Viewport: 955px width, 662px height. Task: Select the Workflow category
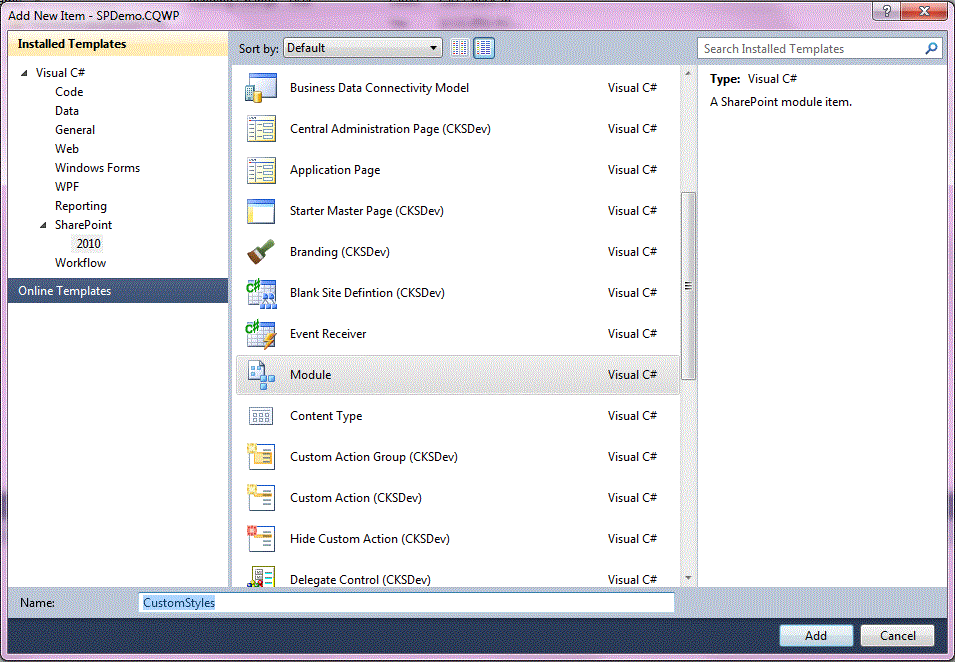click(80, 262)
